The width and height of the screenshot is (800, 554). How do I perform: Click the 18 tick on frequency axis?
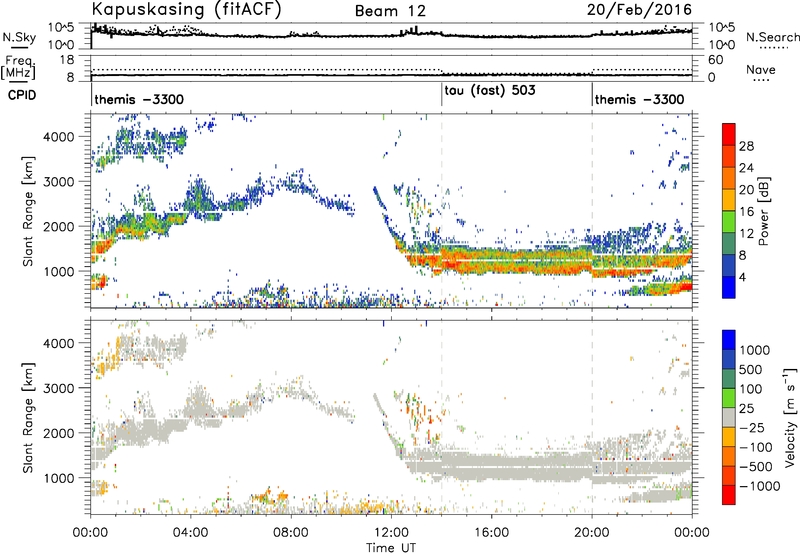(67, 60)
